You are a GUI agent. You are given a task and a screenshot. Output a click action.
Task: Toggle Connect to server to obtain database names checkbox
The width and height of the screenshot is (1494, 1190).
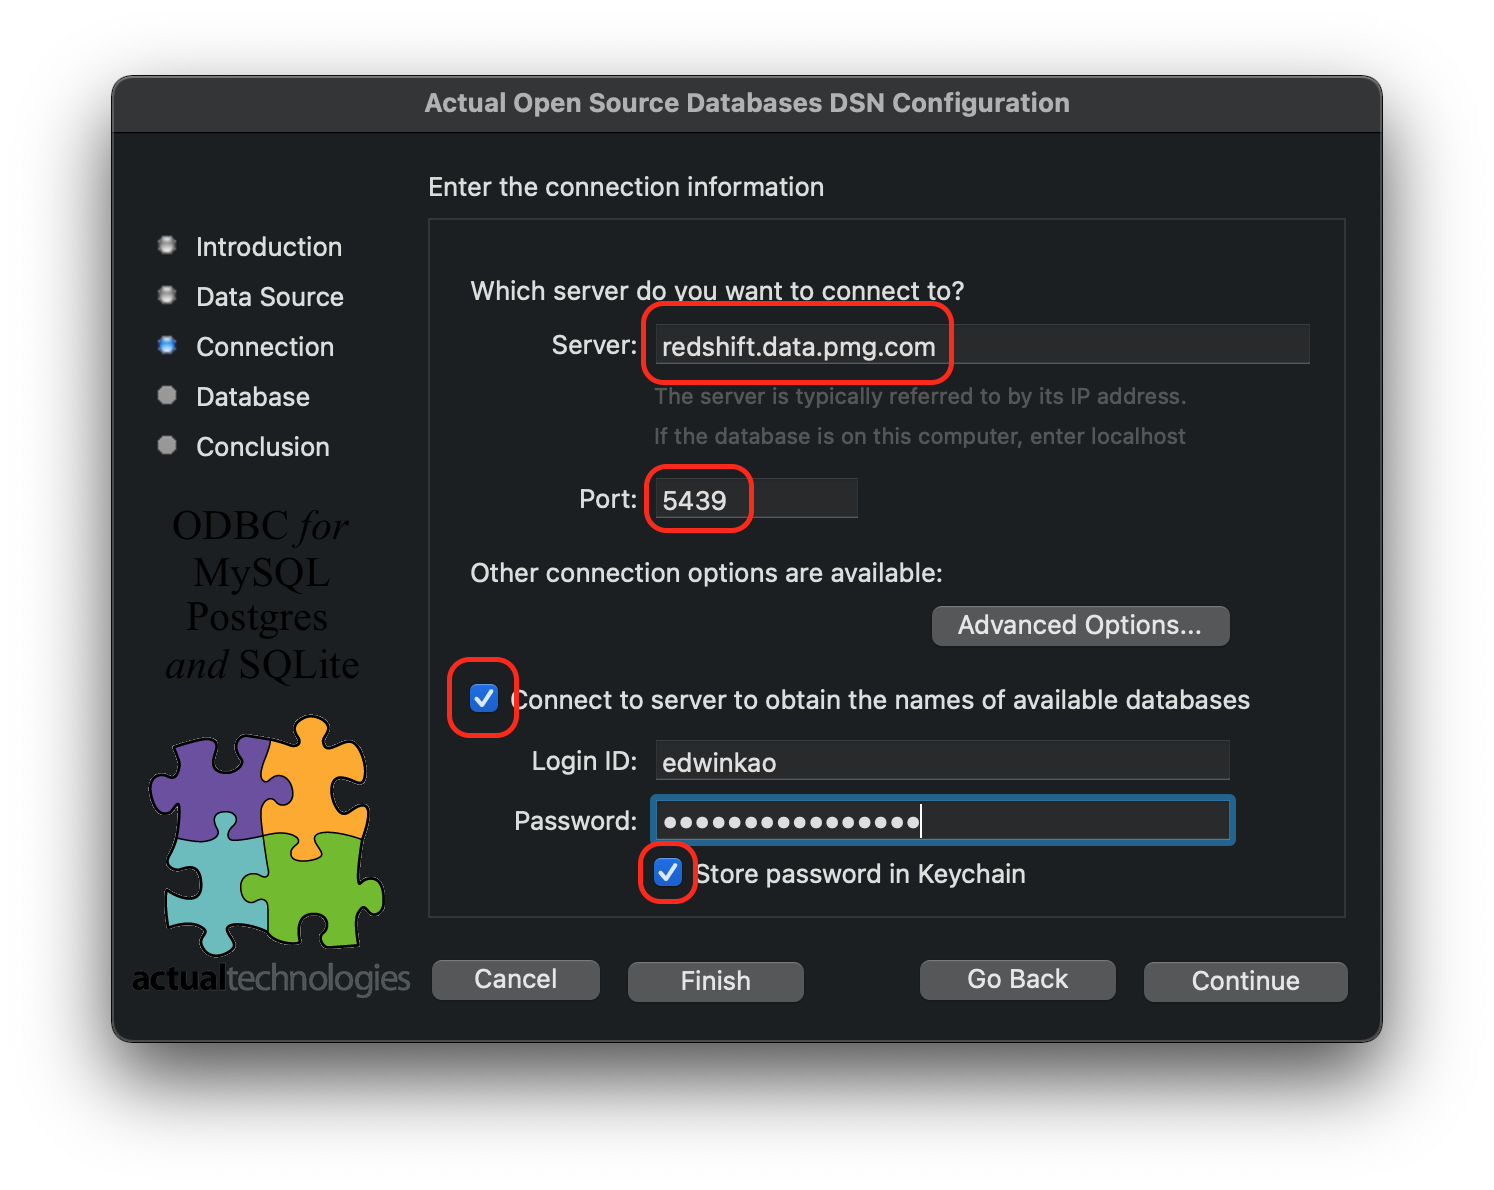[484, 698]
